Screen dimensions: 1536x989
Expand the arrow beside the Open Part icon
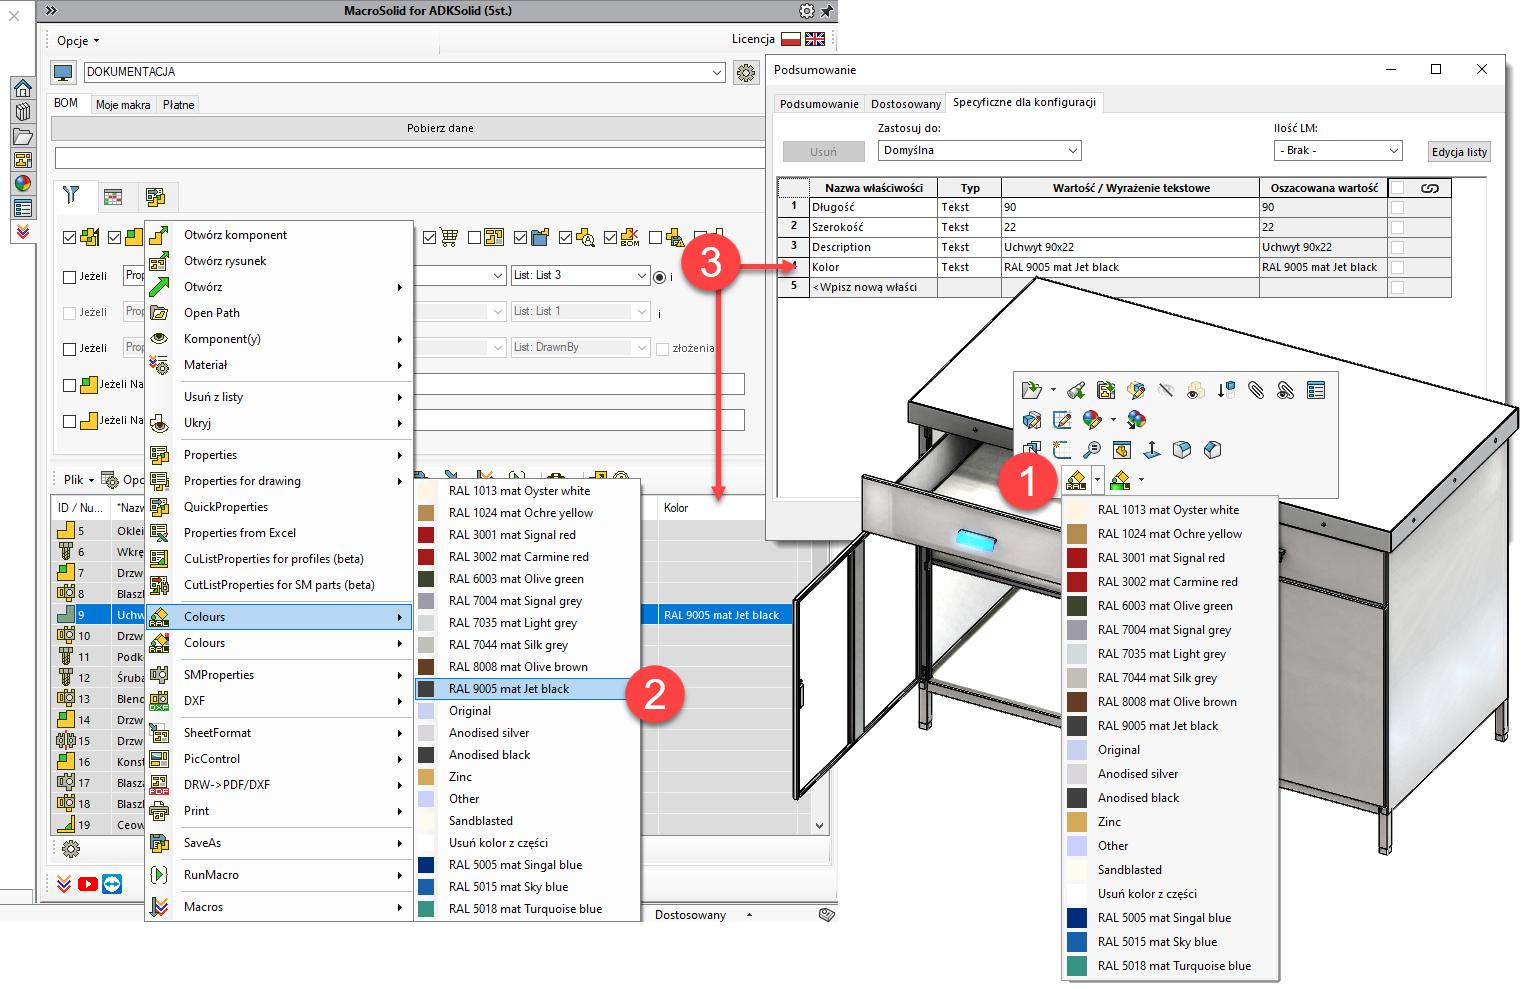[x=1053, y=390]
